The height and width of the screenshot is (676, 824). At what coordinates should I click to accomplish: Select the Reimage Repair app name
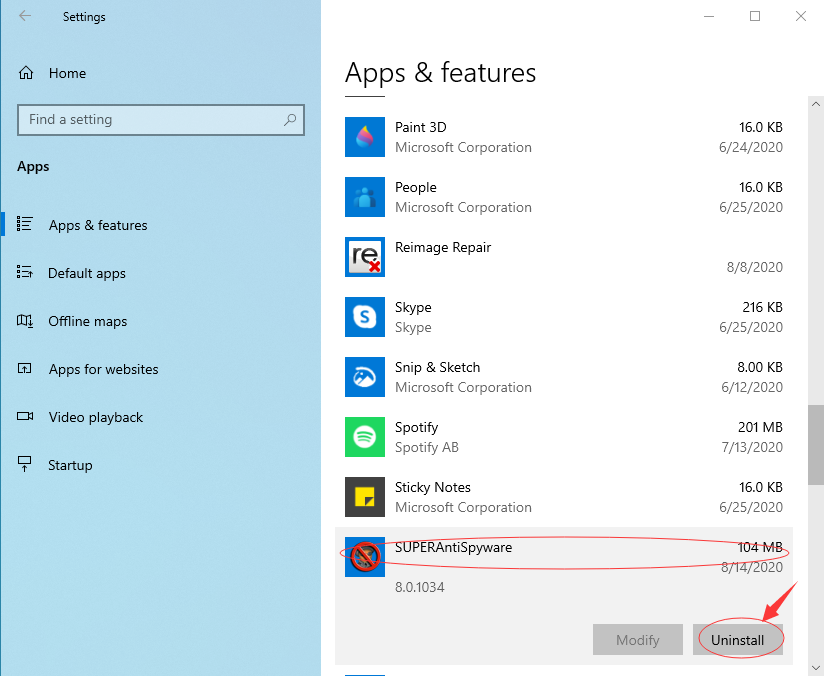(443, 247)
